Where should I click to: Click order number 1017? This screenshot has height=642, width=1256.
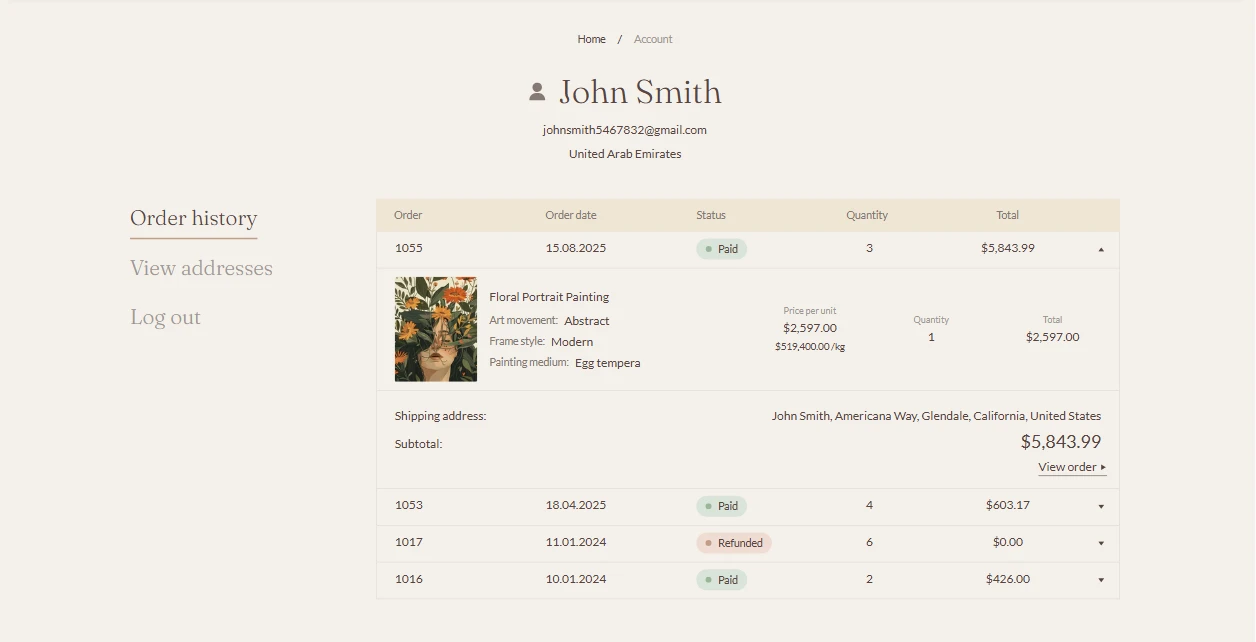(x=409, y=542)
